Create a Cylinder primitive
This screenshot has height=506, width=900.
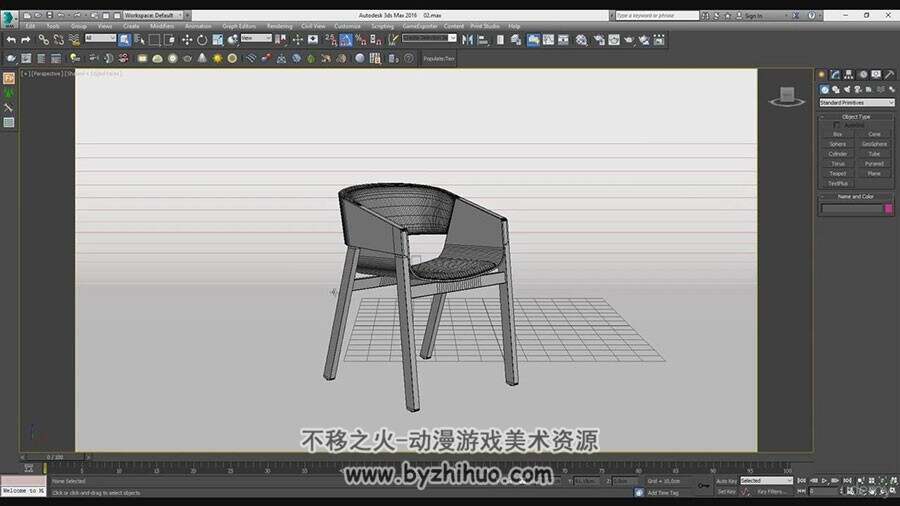(x=837, y=154)
